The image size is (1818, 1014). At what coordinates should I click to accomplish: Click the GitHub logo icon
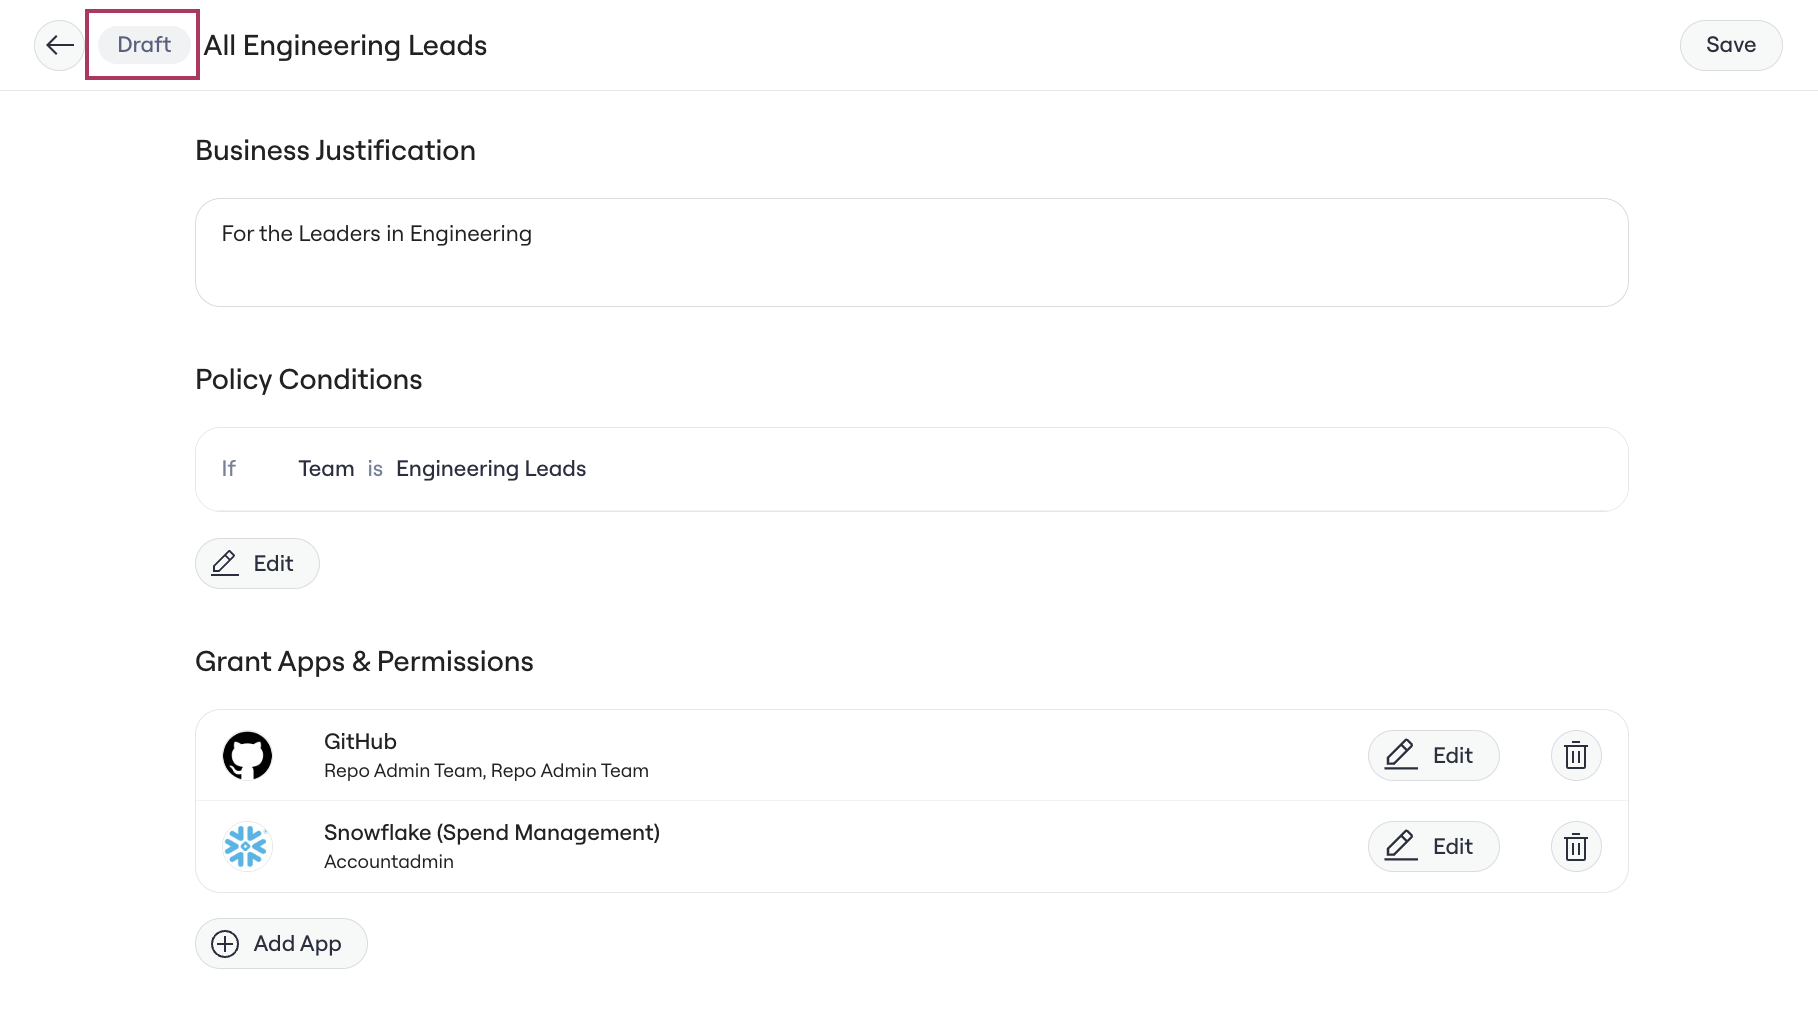point(247,755)
